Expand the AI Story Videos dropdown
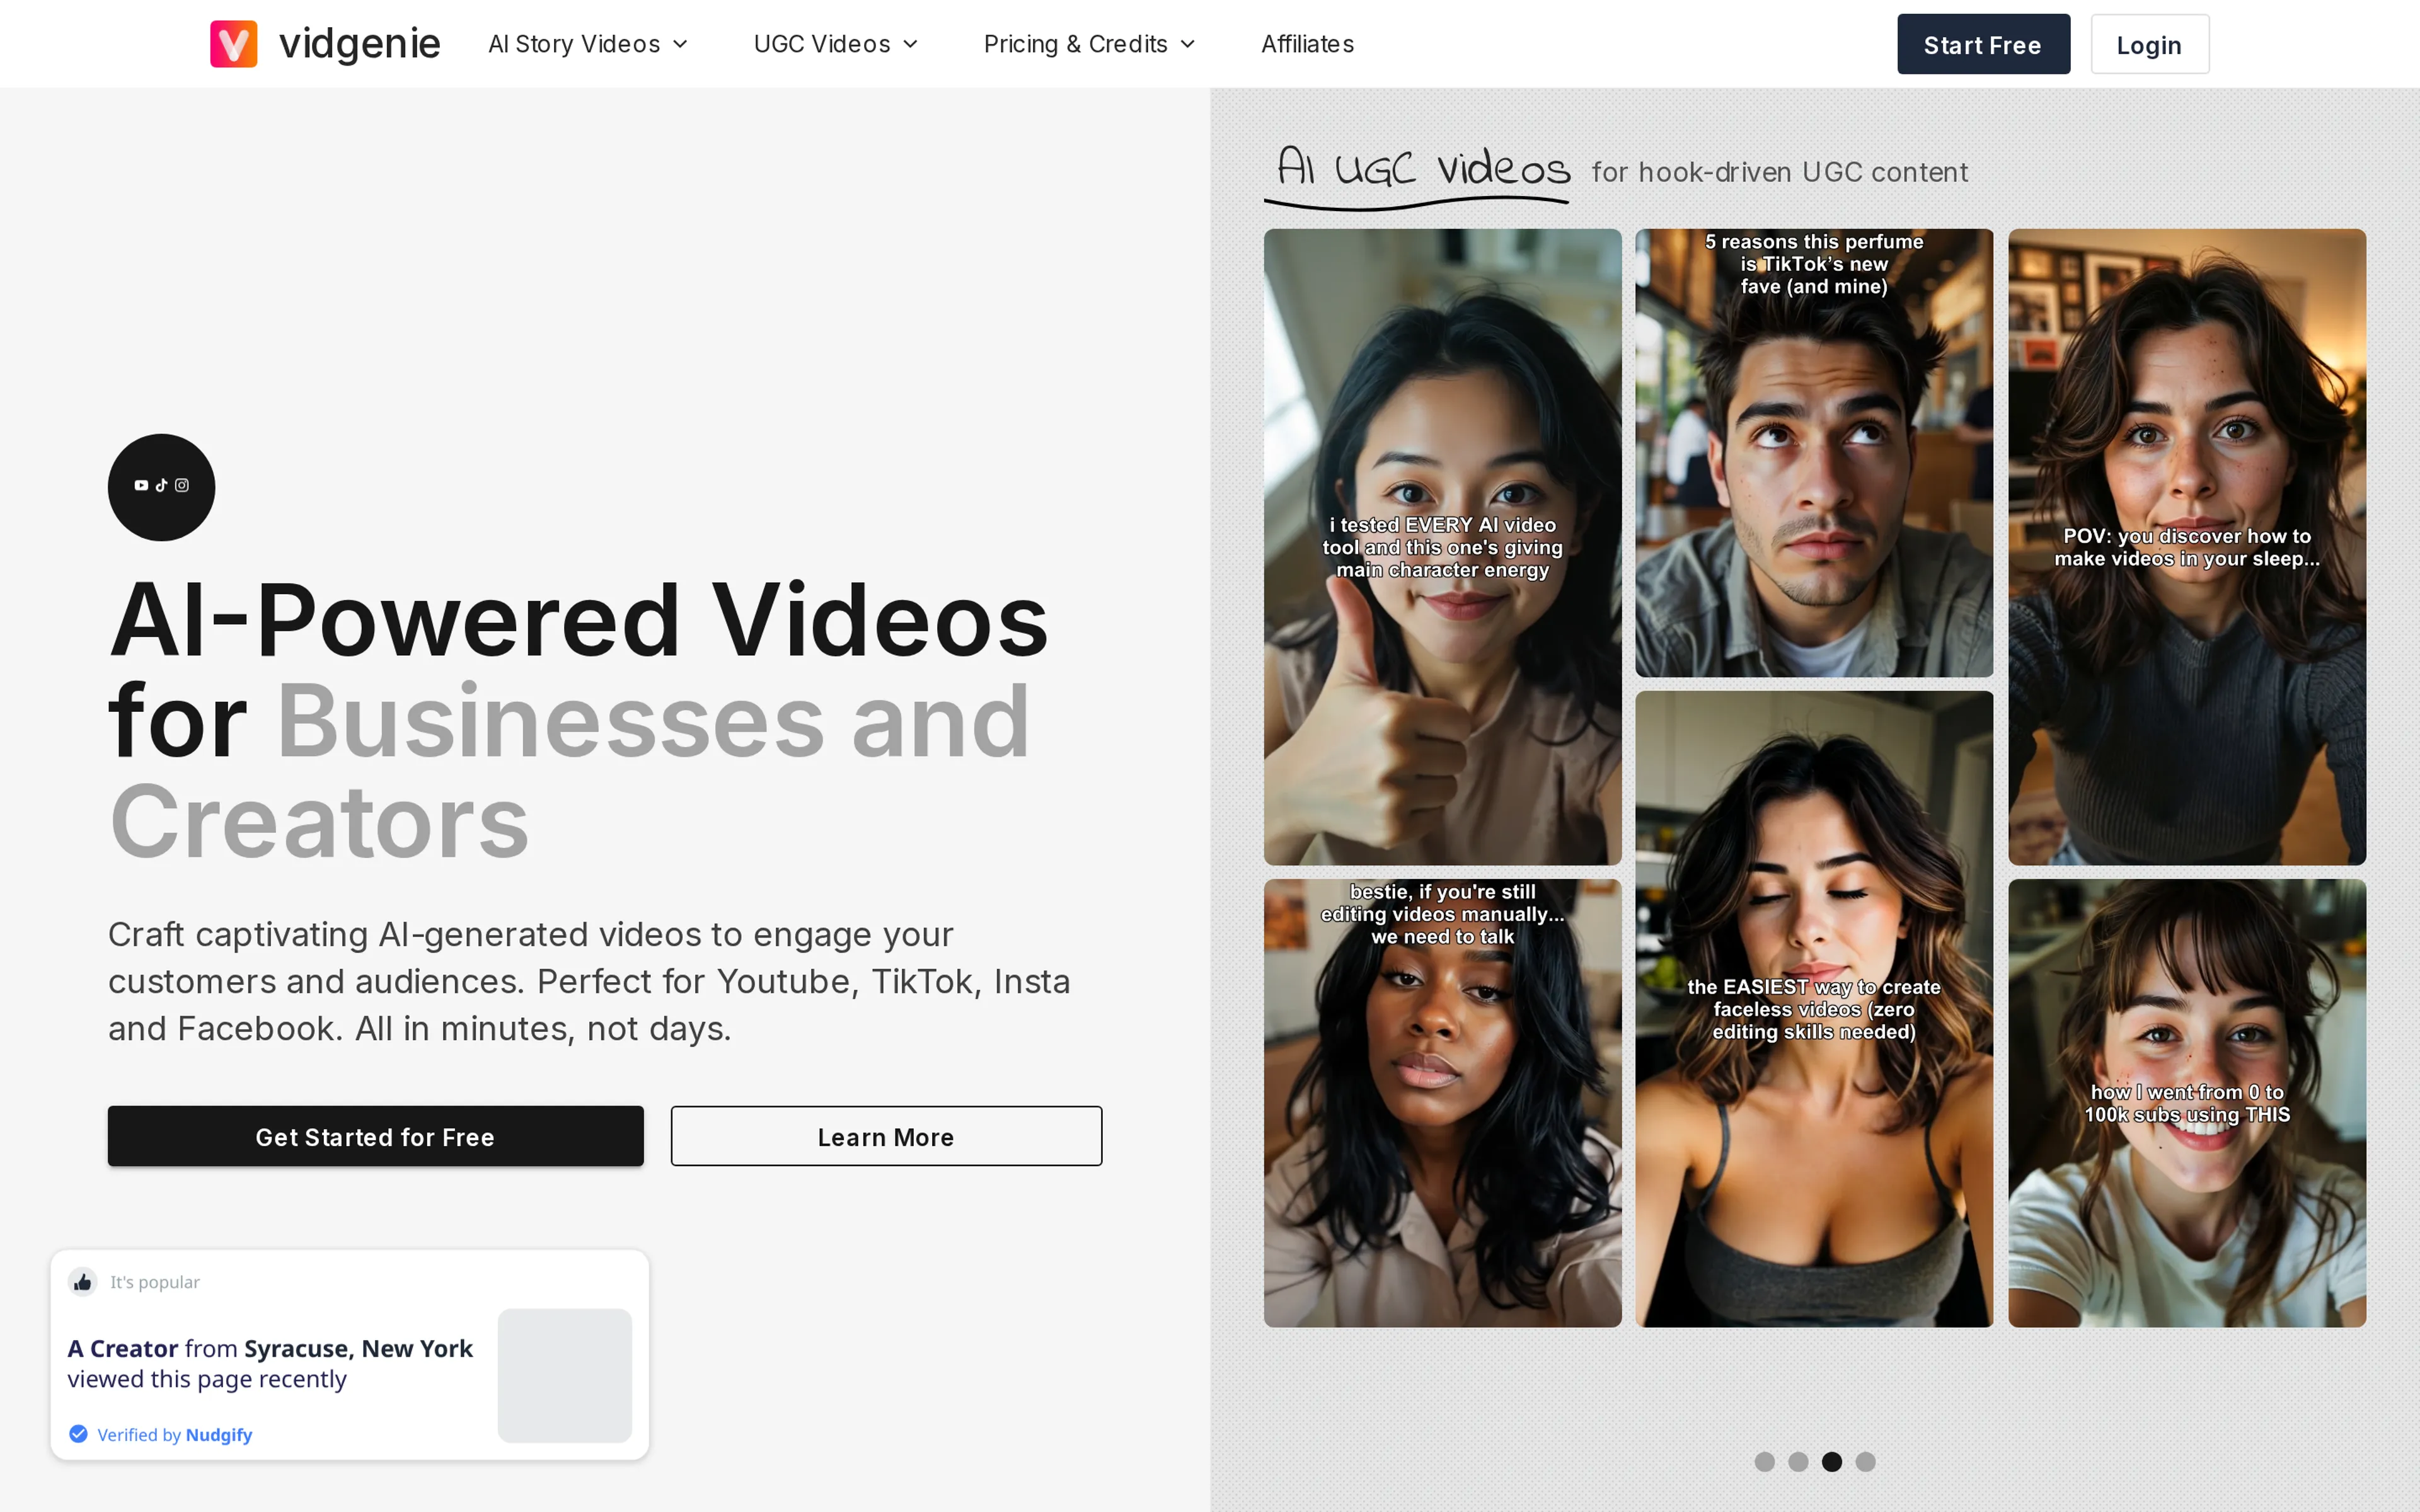The image size is (2420, 1512). (x=588, y=44)
